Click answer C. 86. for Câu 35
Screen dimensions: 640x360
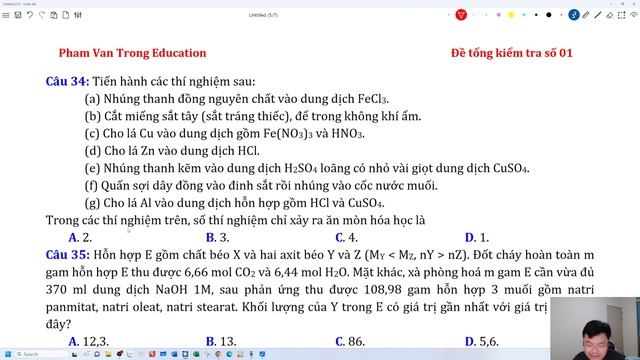(x=350, y=341)
